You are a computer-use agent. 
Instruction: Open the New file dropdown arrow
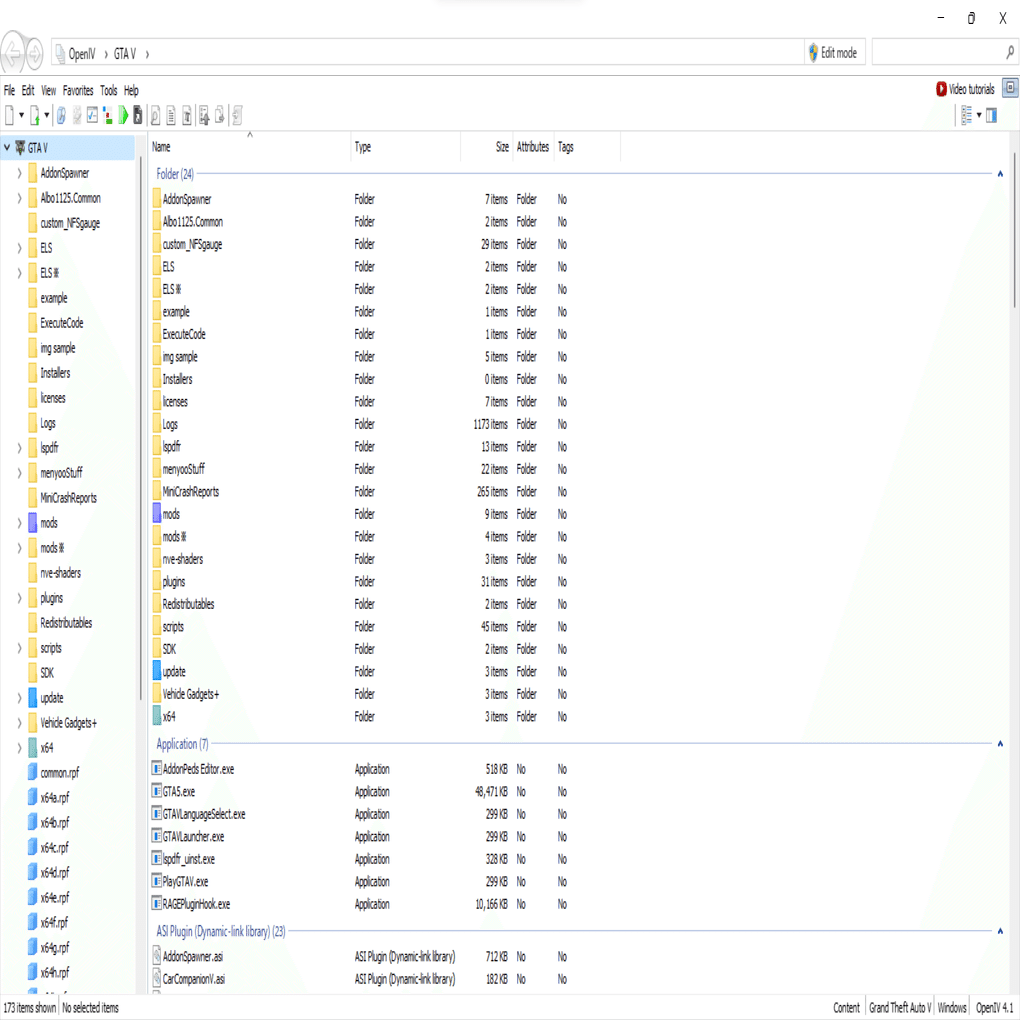pyautogui.click(x=21, y=116)
